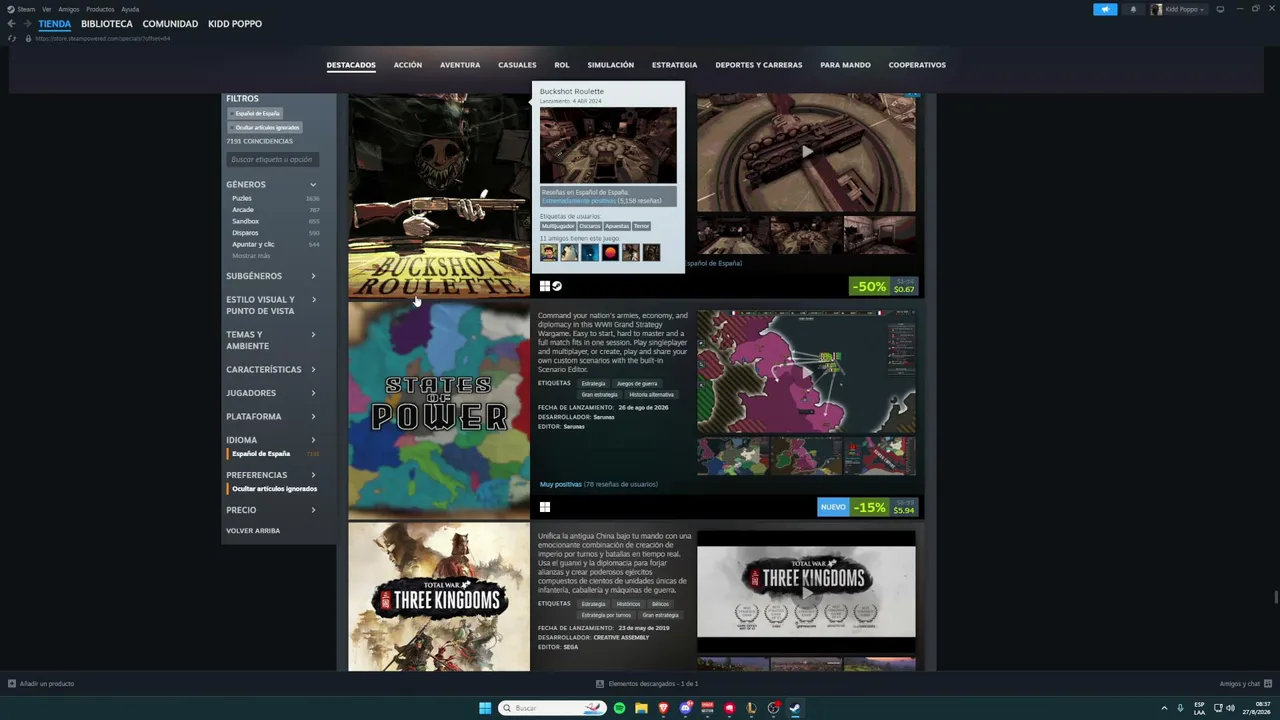The height and width of the screenshot is (720, 1280).
Task: Open the Total War Three Kingdoms capsule image
Action: [x=439, y=598]
